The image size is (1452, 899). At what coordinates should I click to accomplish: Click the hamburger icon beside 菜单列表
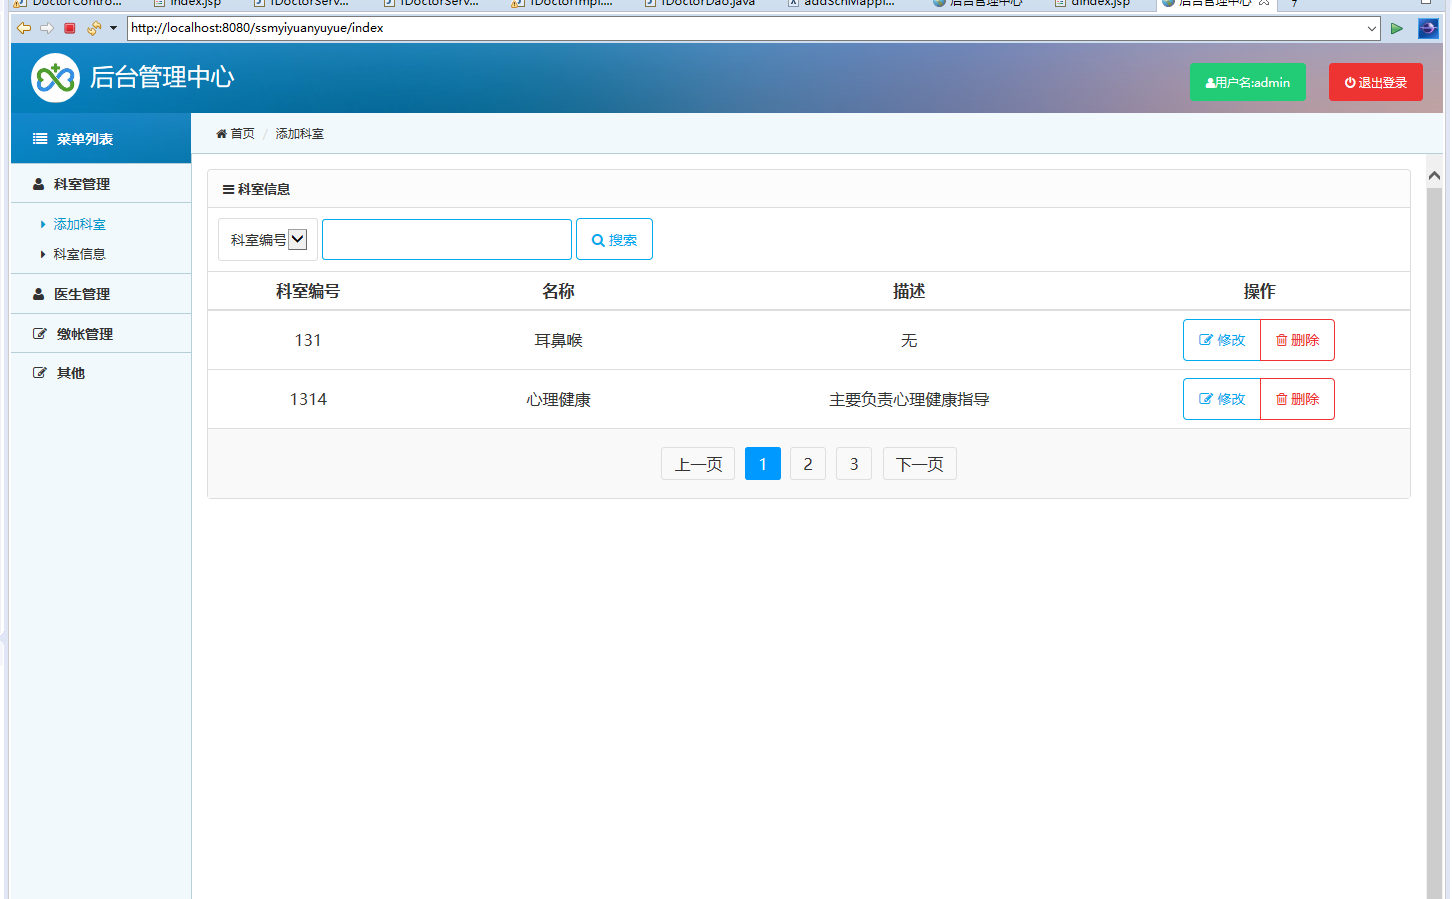click(37, 138)
